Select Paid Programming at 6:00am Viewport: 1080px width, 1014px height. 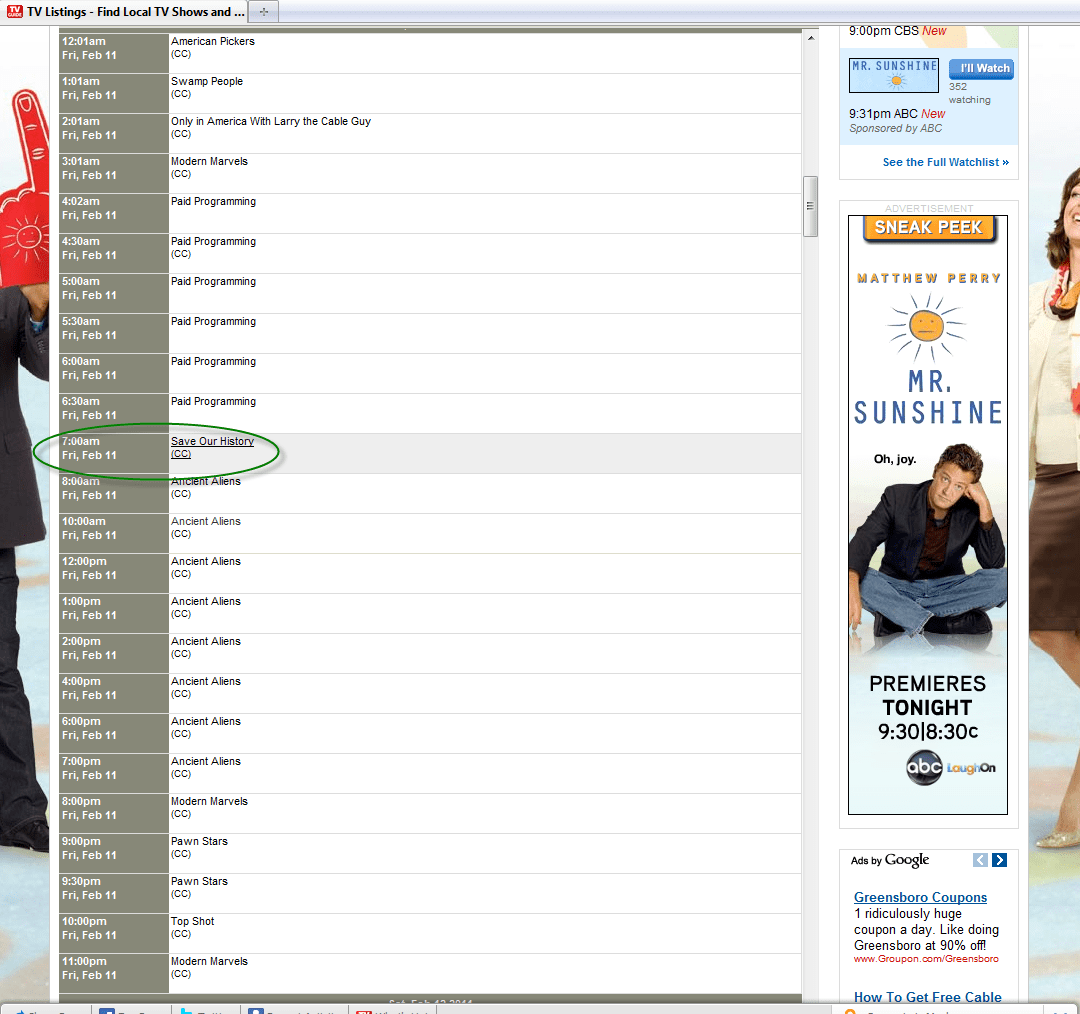(213, 361)
